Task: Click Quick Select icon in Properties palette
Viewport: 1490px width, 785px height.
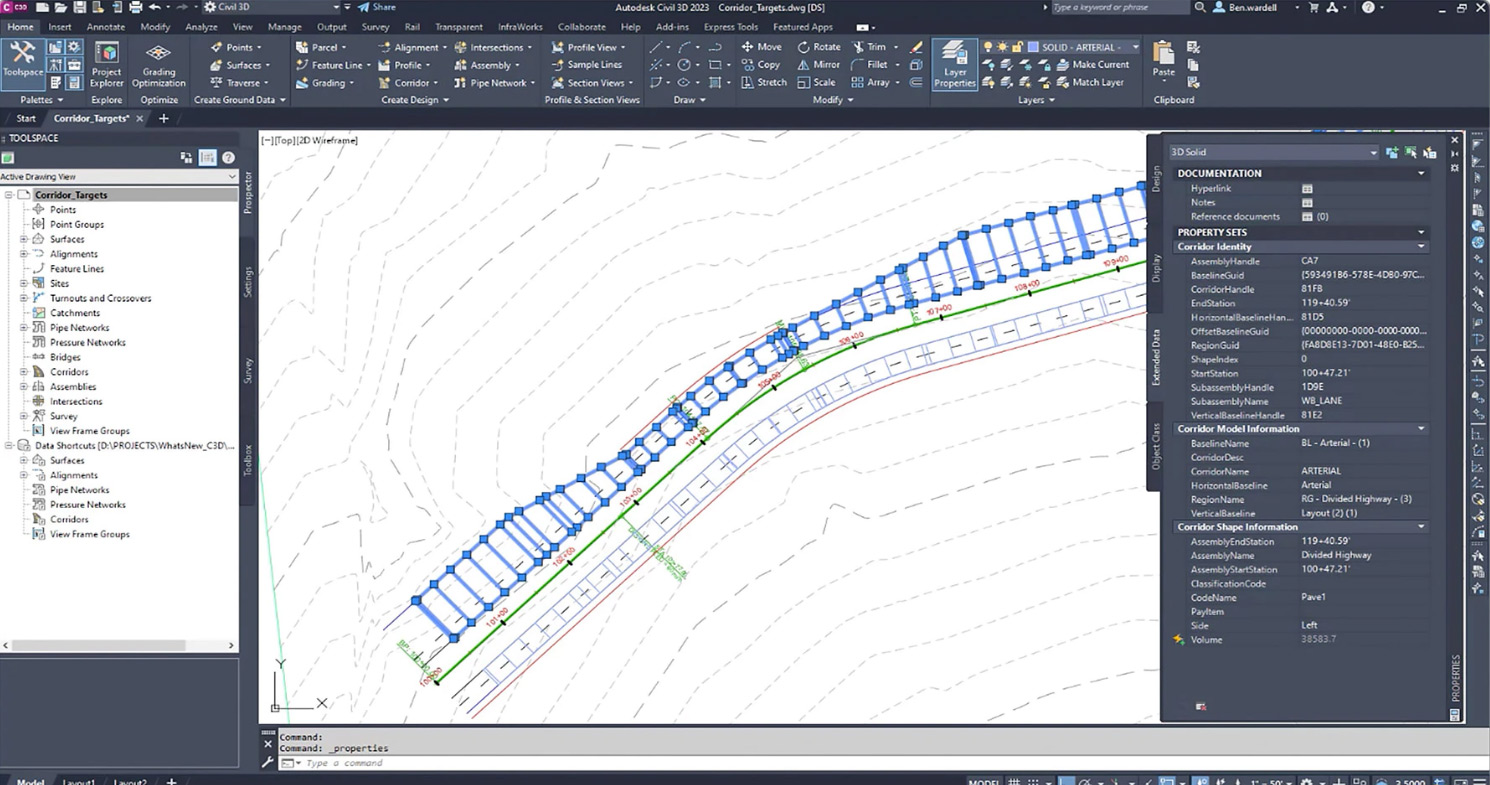Action: pos(1429,153)
